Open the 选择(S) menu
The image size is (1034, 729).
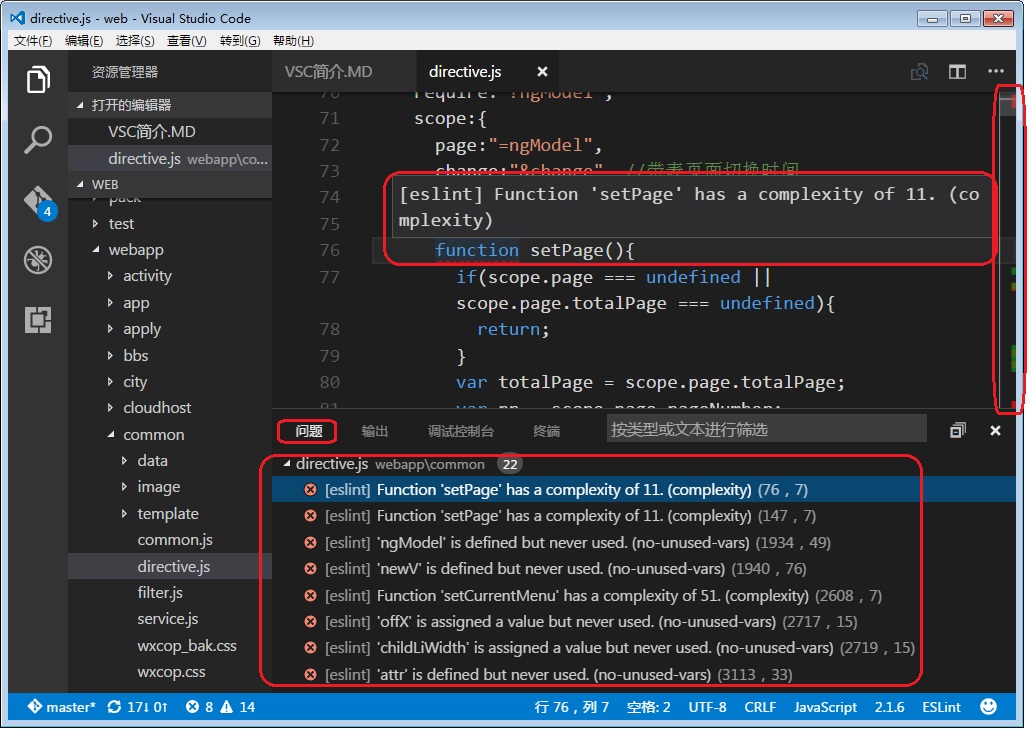[x=135, y=41]
